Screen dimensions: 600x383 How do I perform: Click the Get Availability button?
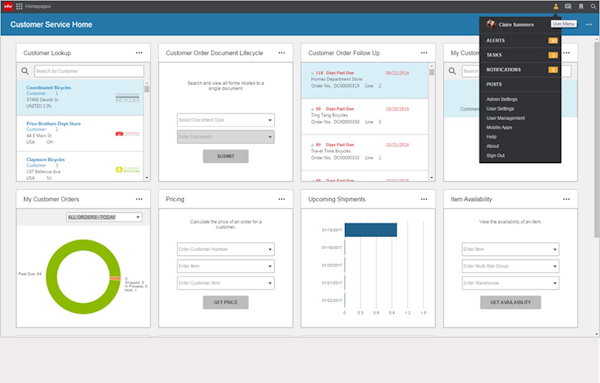pos(510,302)
